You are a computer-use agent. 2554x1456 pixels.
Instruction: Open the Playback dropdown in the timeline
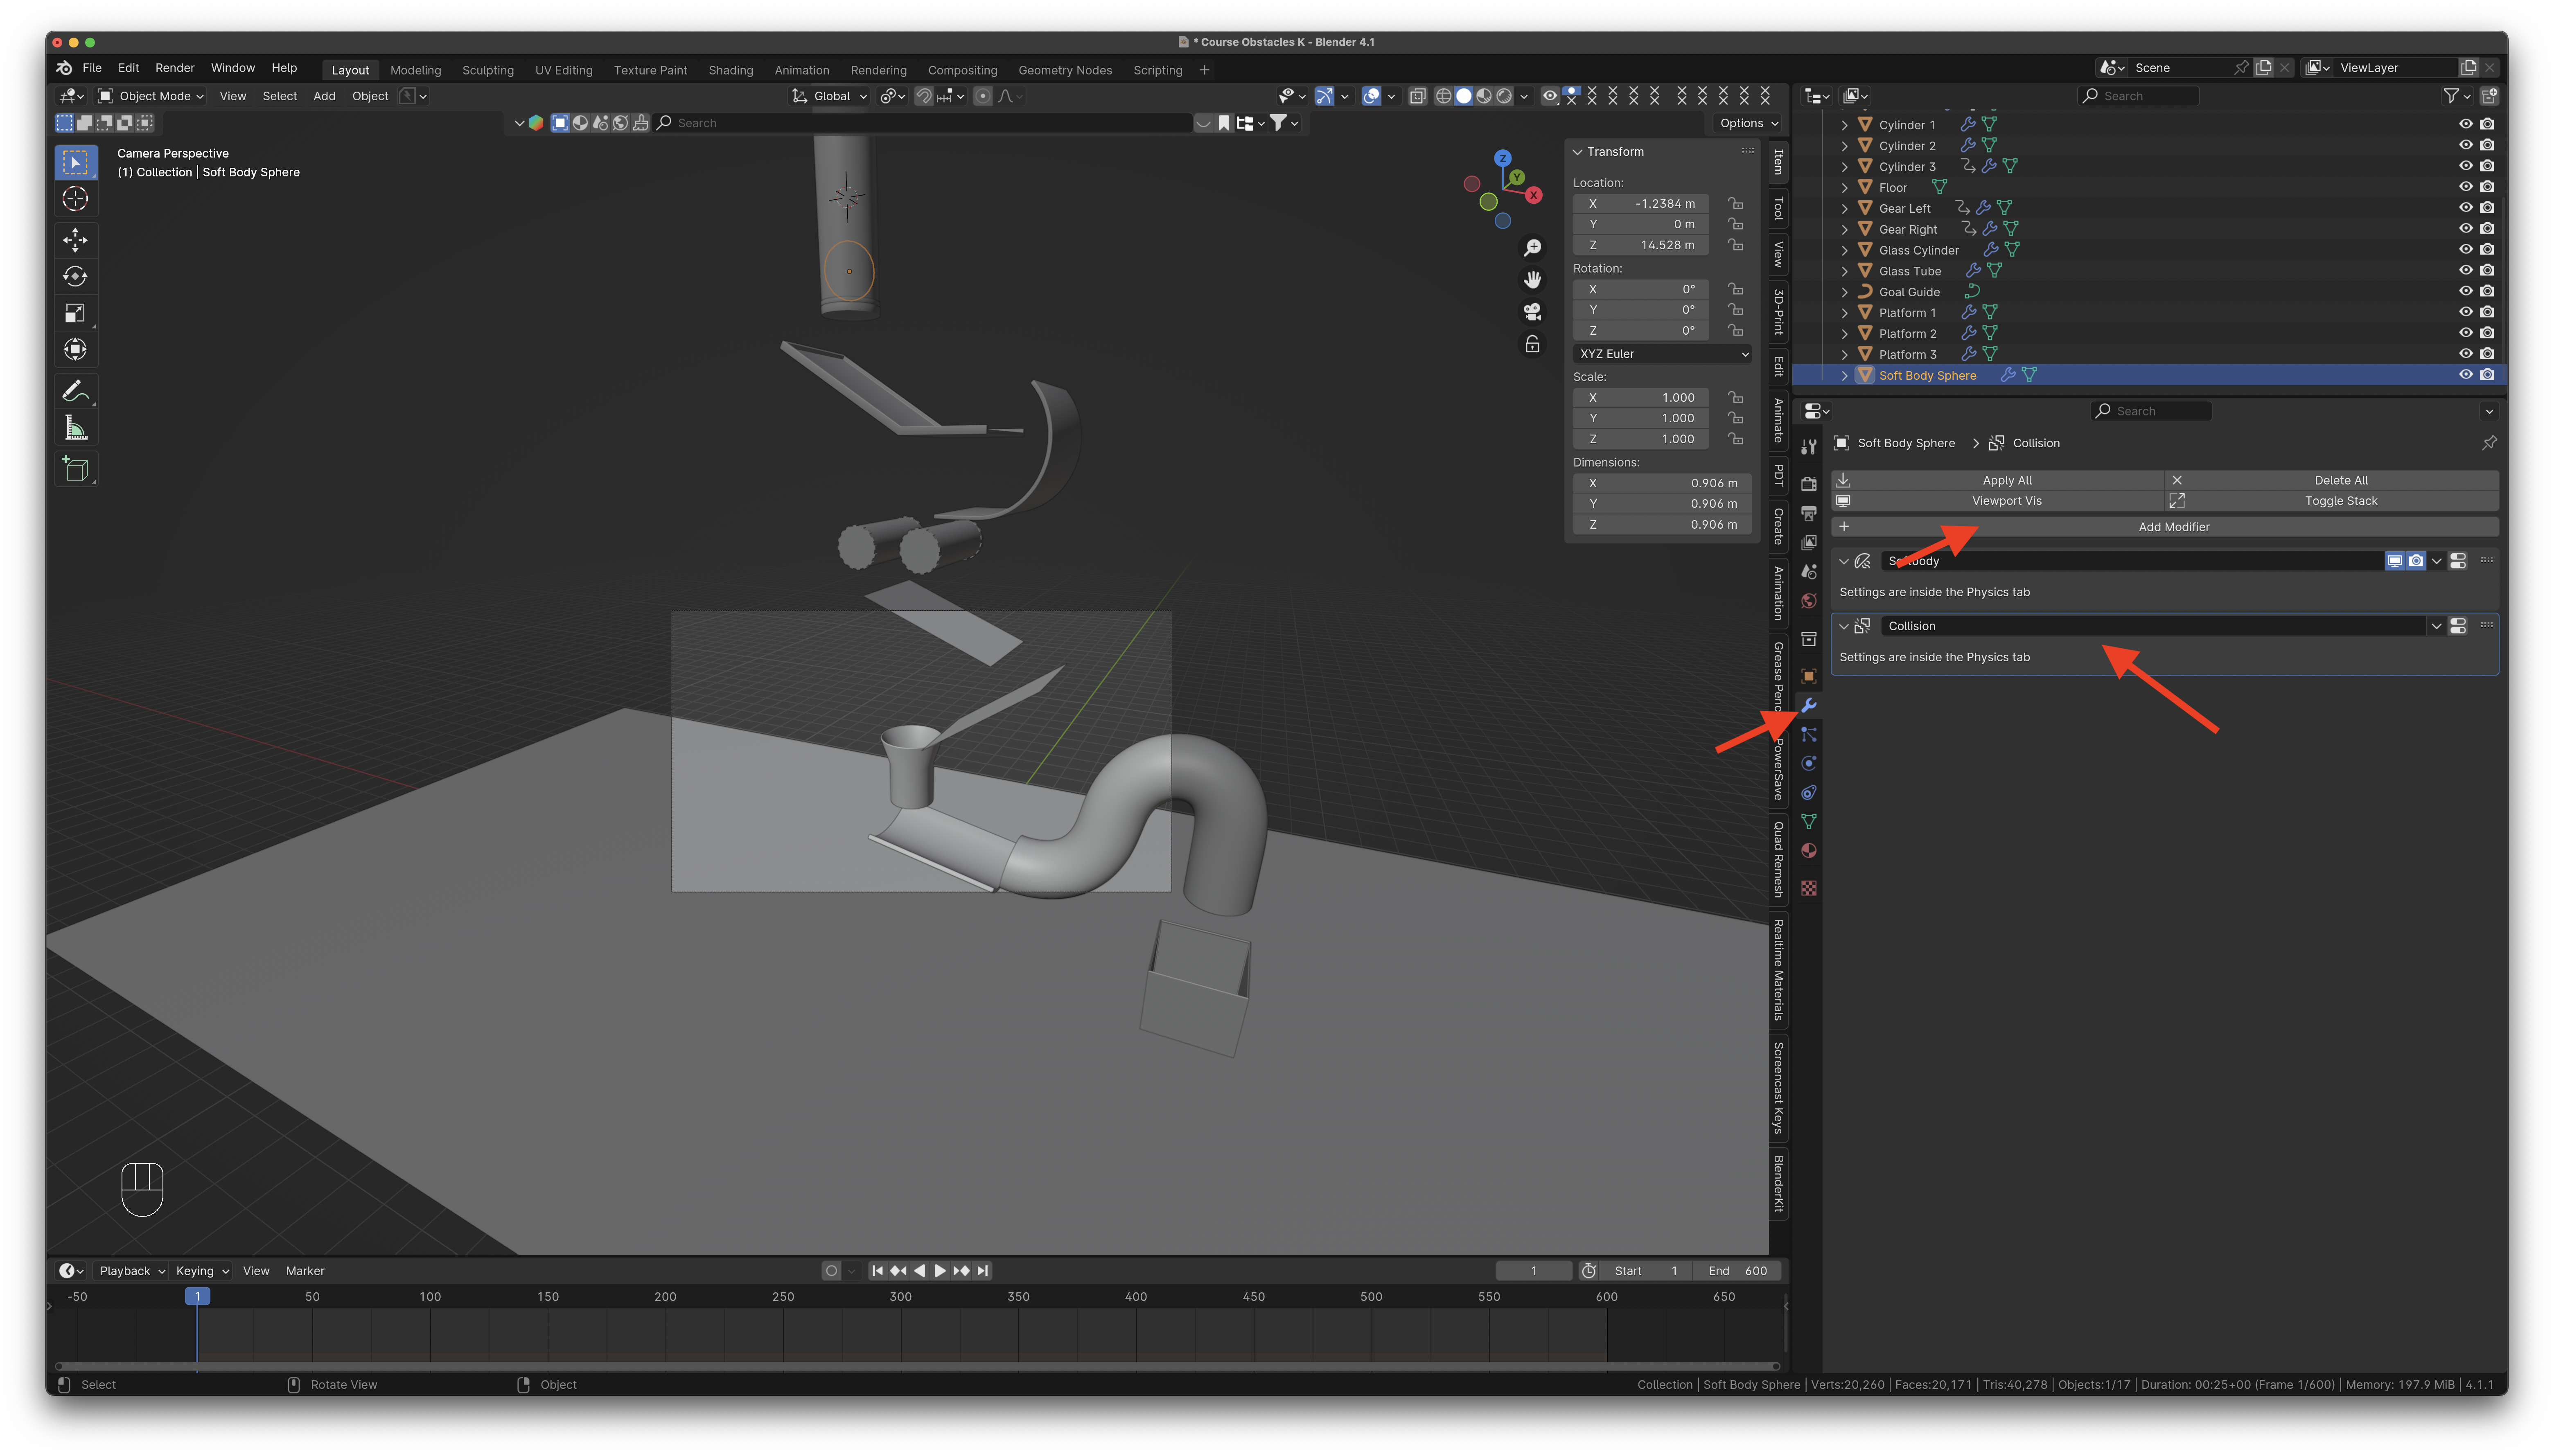[132, 1271]
